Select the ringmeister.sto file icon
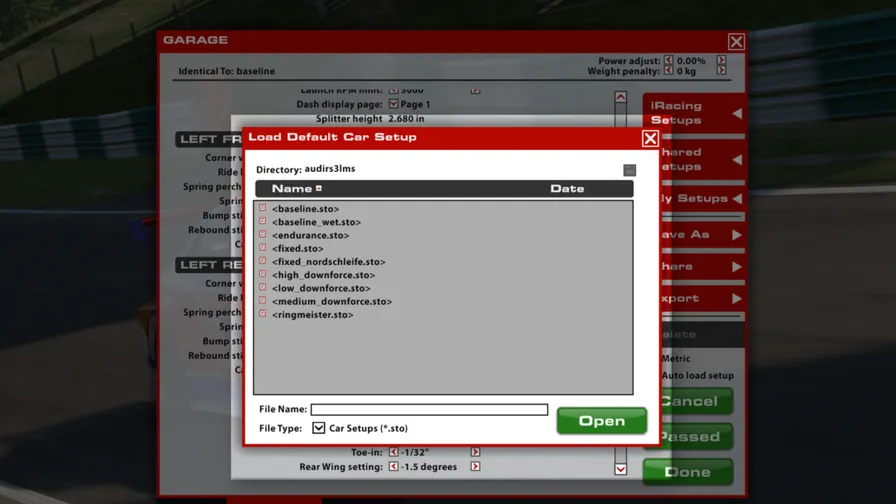The width and height of the screenshot is (896, 504). tap(262, 314)
